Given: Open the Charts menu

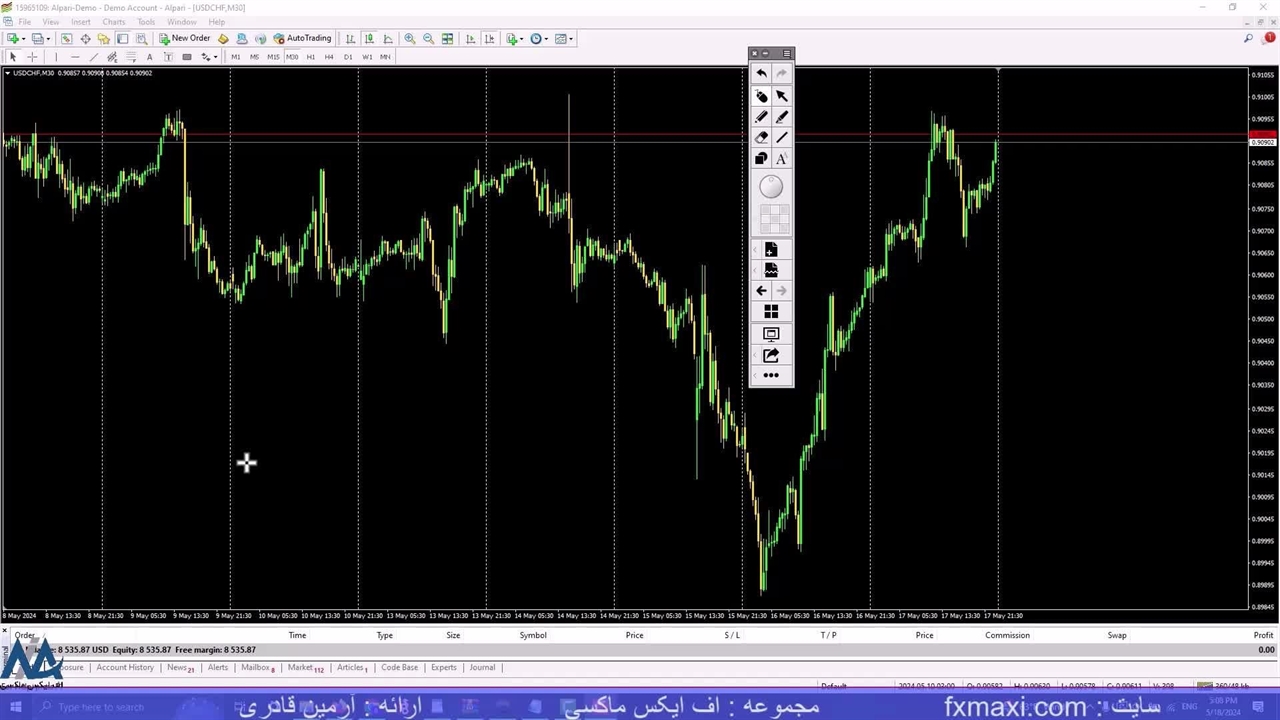Looking at the screenshot, I should pos(113,22).
